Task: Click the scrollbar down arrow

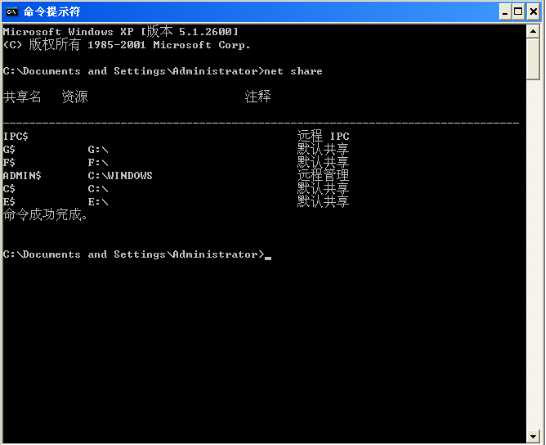Action: tap(533, 436)
